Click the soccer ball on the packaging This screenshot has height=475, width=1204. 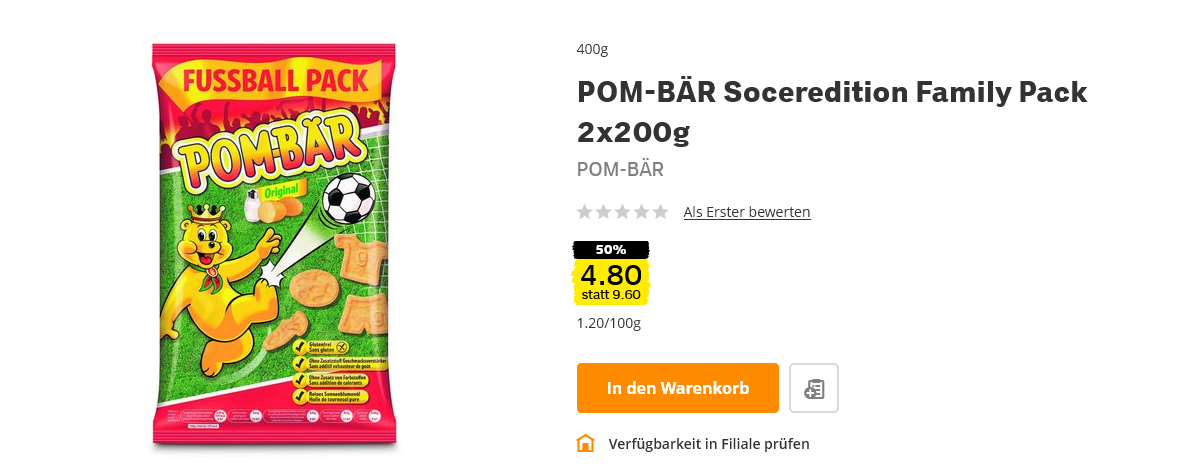[349, 199]
